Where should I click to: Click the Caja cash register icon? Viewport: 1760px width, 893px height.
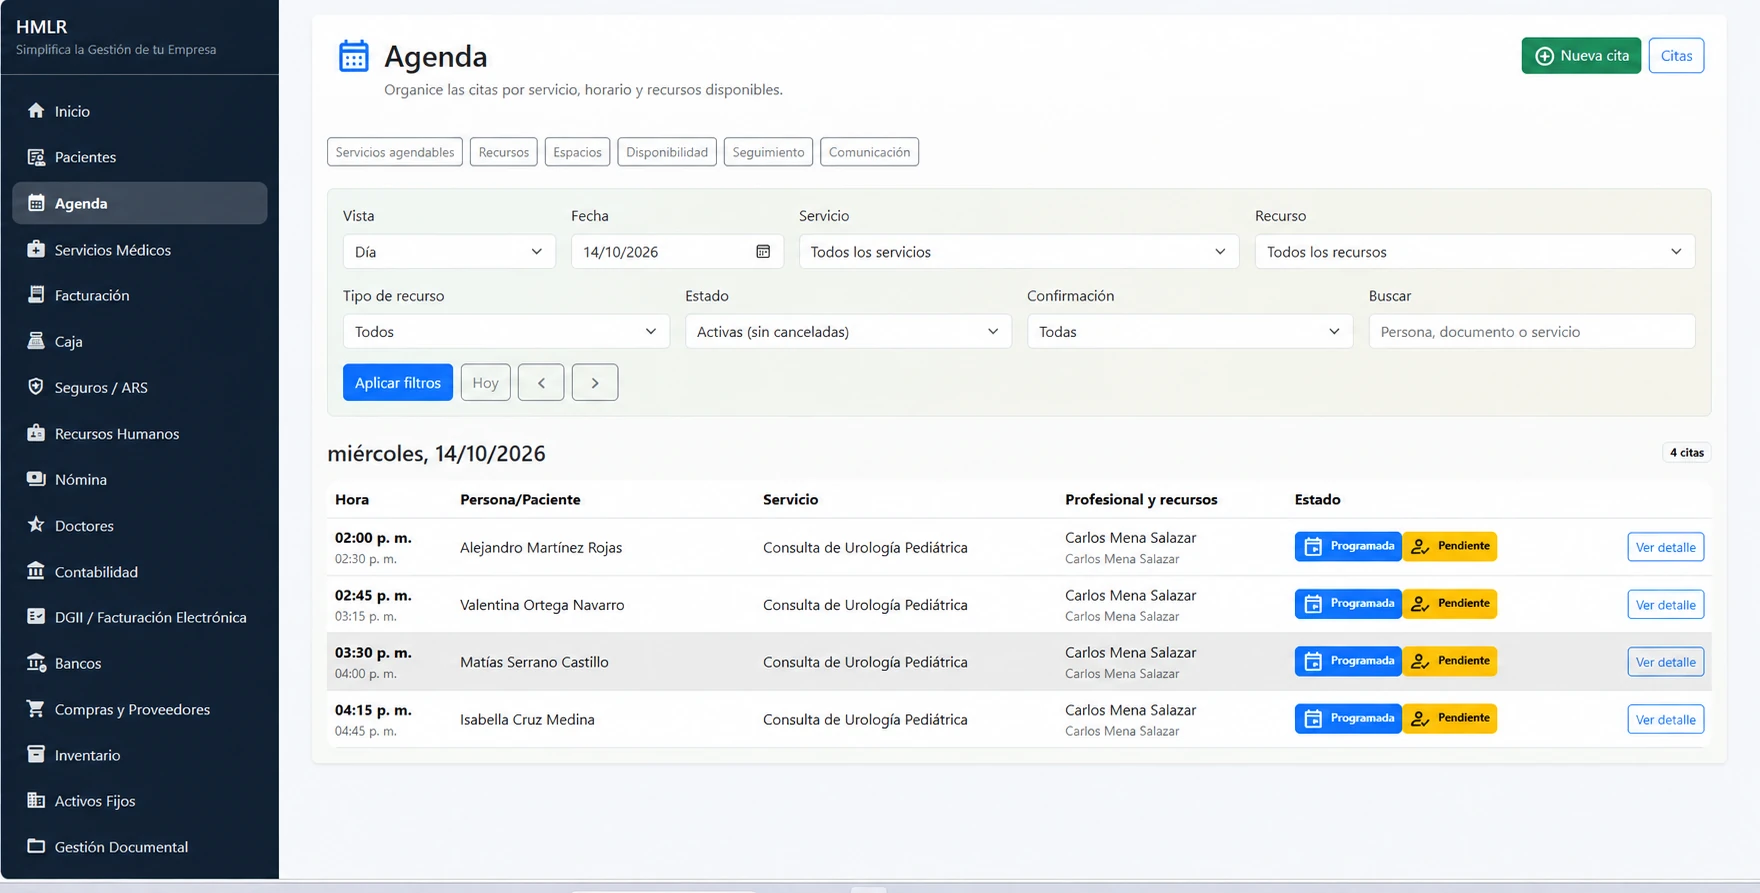(36, 340)
